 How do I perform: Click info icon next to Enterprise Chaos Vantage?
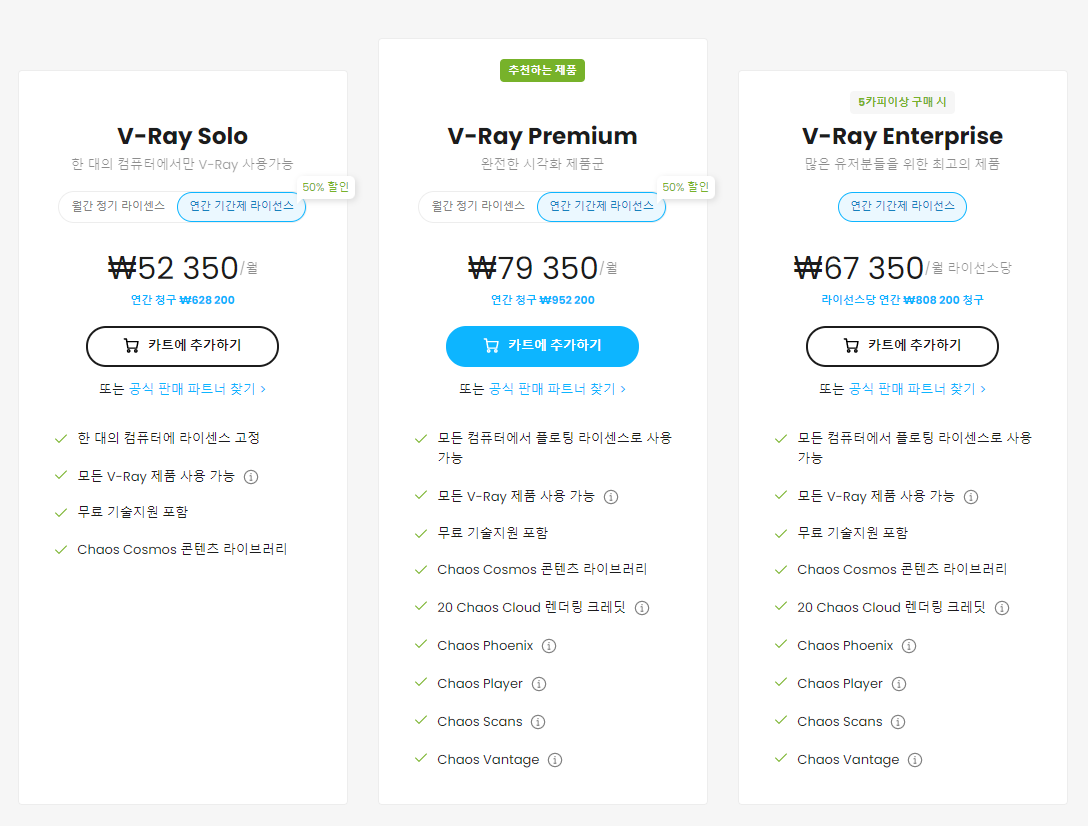coord(915,760)
